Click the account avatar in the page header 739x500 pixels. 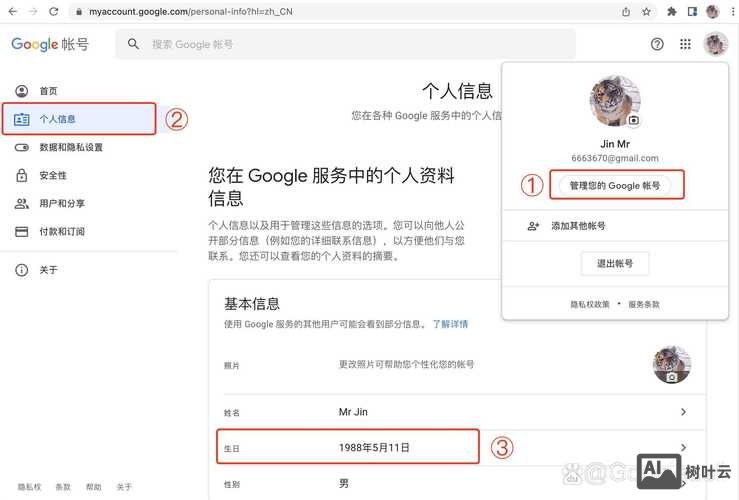click(716, 44)
